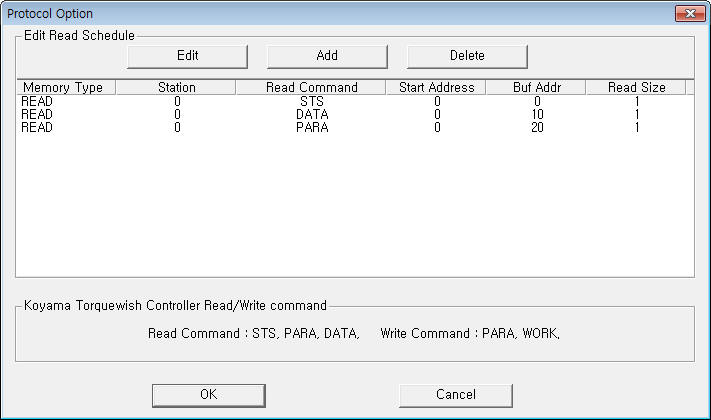This screenshot has width=711, height=420.
Task: Click the Delete button
Action: pyautogui.click(x=467, y=55)
